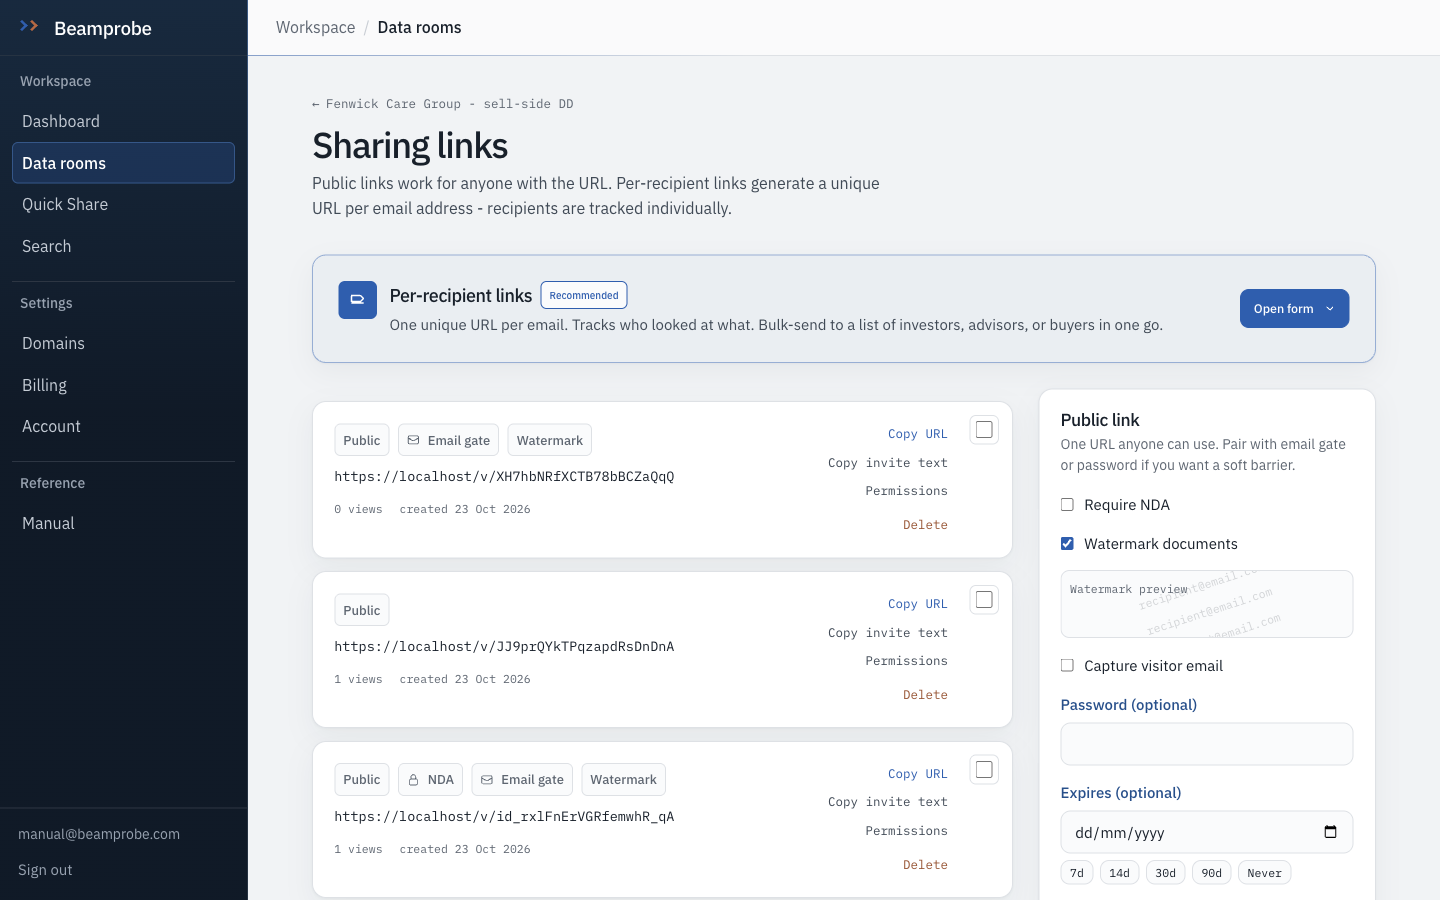Click the Password (optional) input field
The image size is (1440, 900).
pyautogui.click(x=1206, y=744)
